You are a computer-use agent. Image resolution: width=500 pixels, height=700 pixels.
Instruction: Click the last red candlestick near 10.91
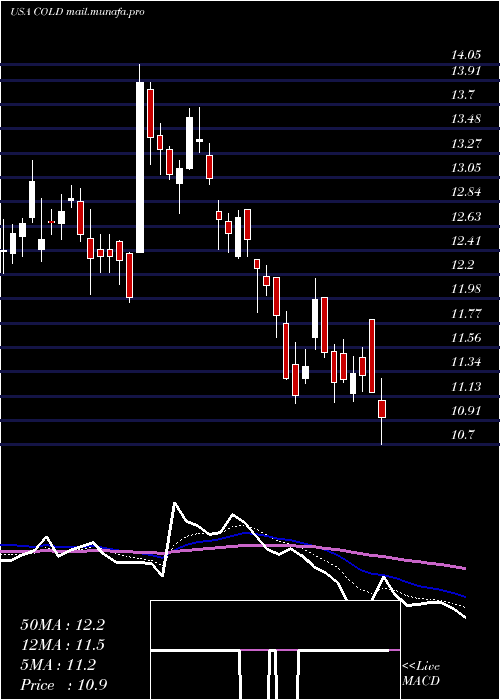382,409
